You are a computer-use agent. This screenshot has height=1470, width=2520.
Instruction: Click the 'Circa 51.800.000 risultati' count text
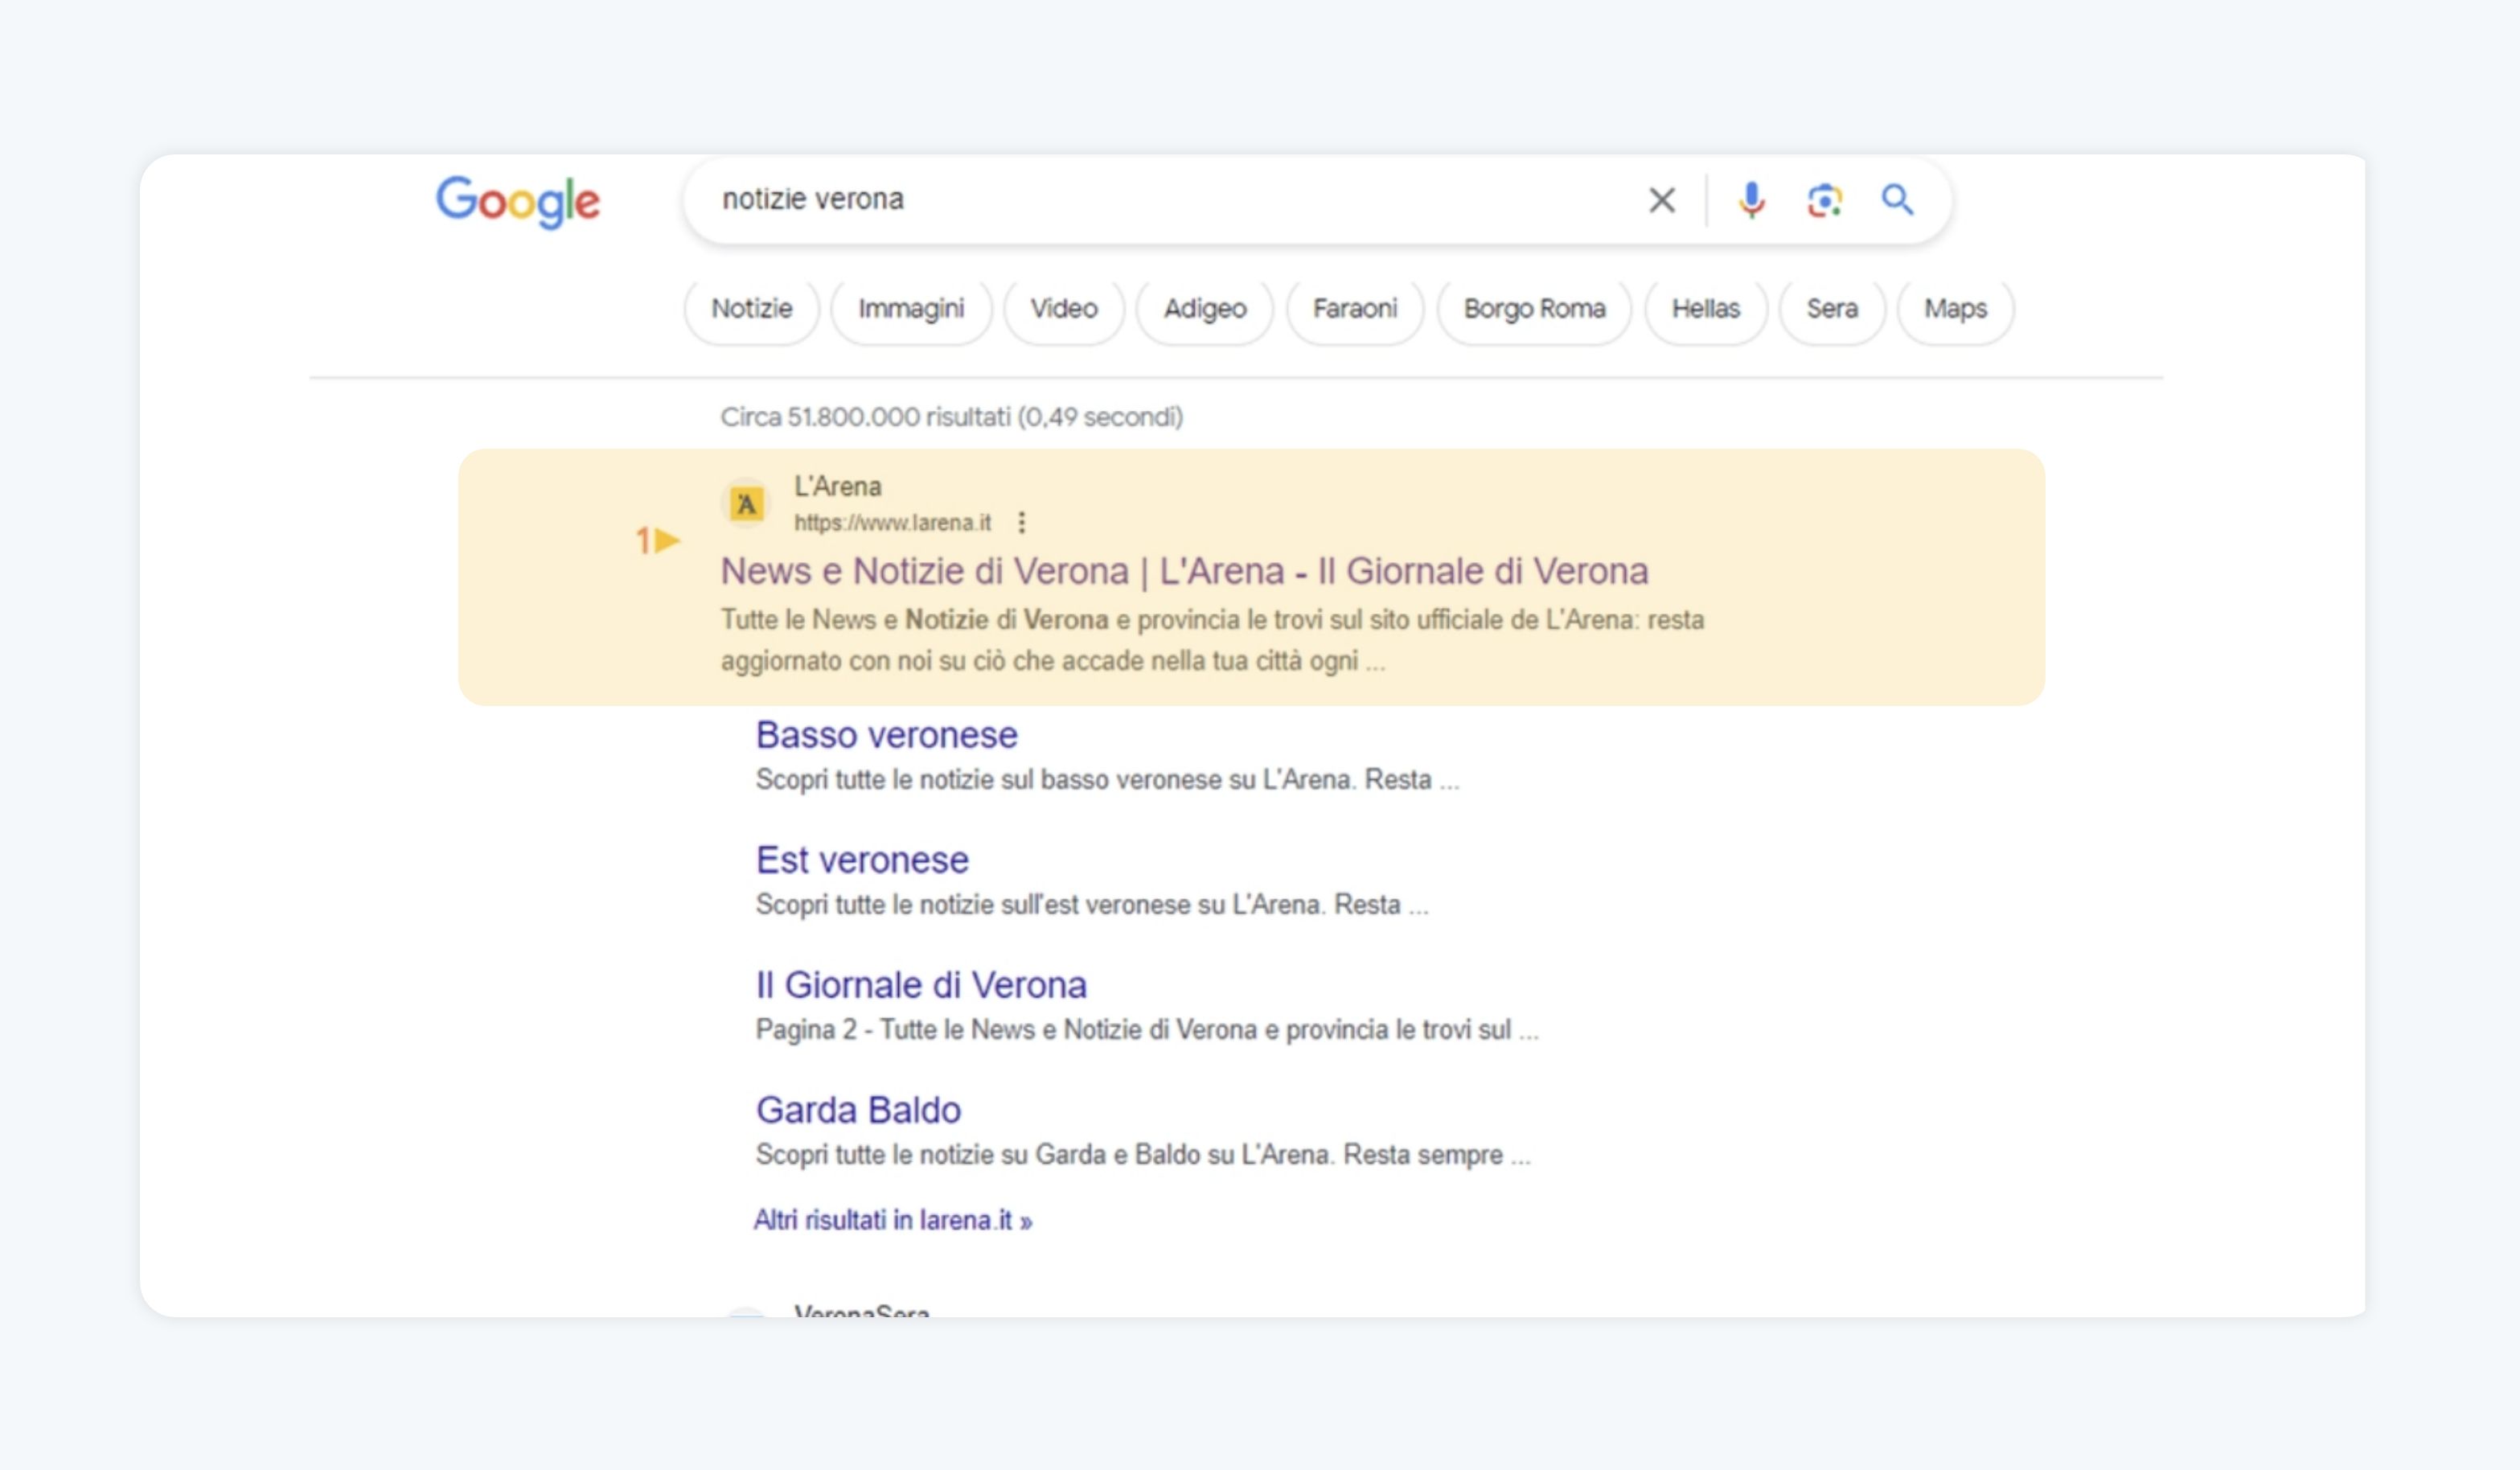pyautogui.click(x=951, y=417)
